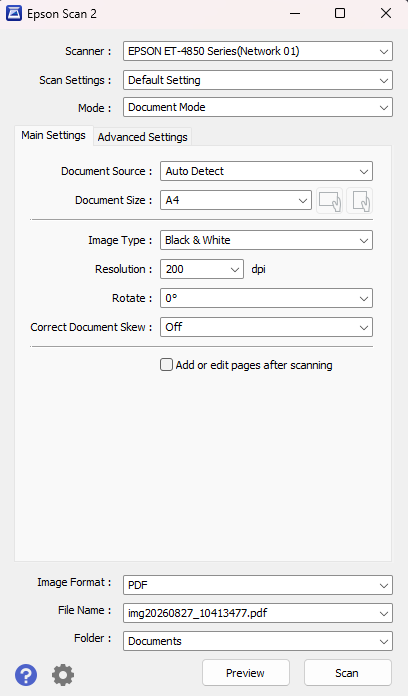Click the portrait orientation icon
This screenshot has height=696, width=408.
[360, 201]
